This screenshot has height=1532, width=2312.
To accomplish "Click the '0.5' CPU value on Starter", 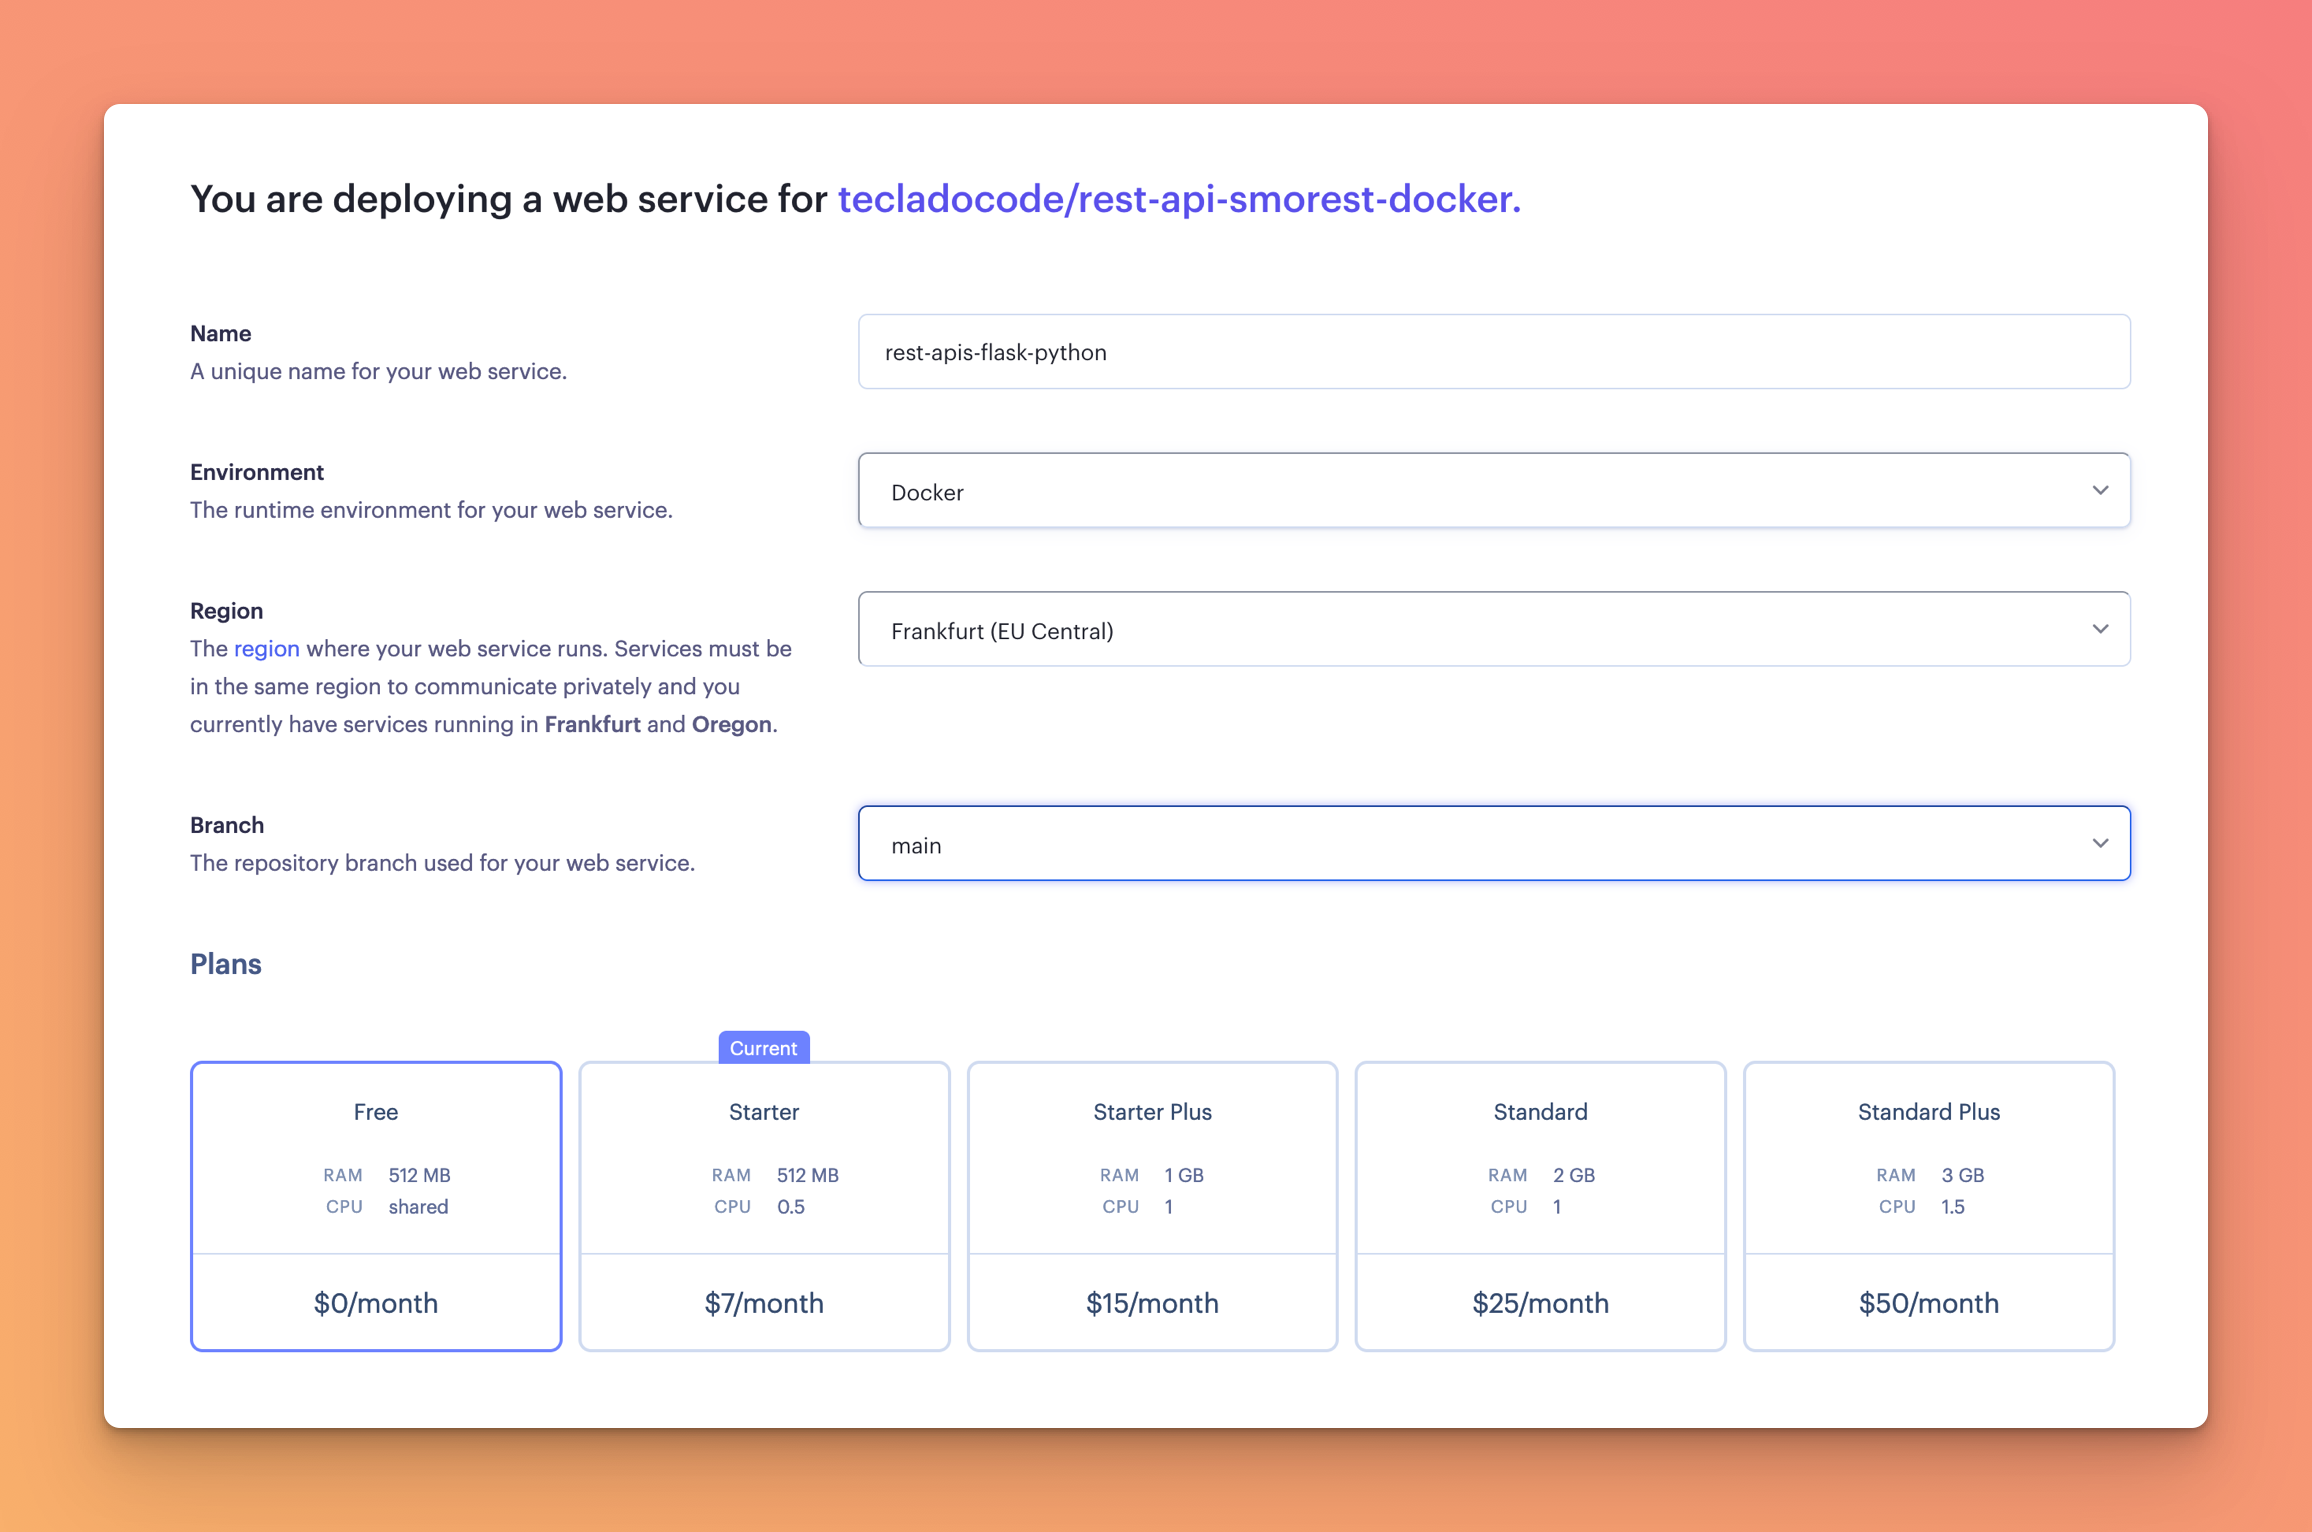I will 791,1207.
